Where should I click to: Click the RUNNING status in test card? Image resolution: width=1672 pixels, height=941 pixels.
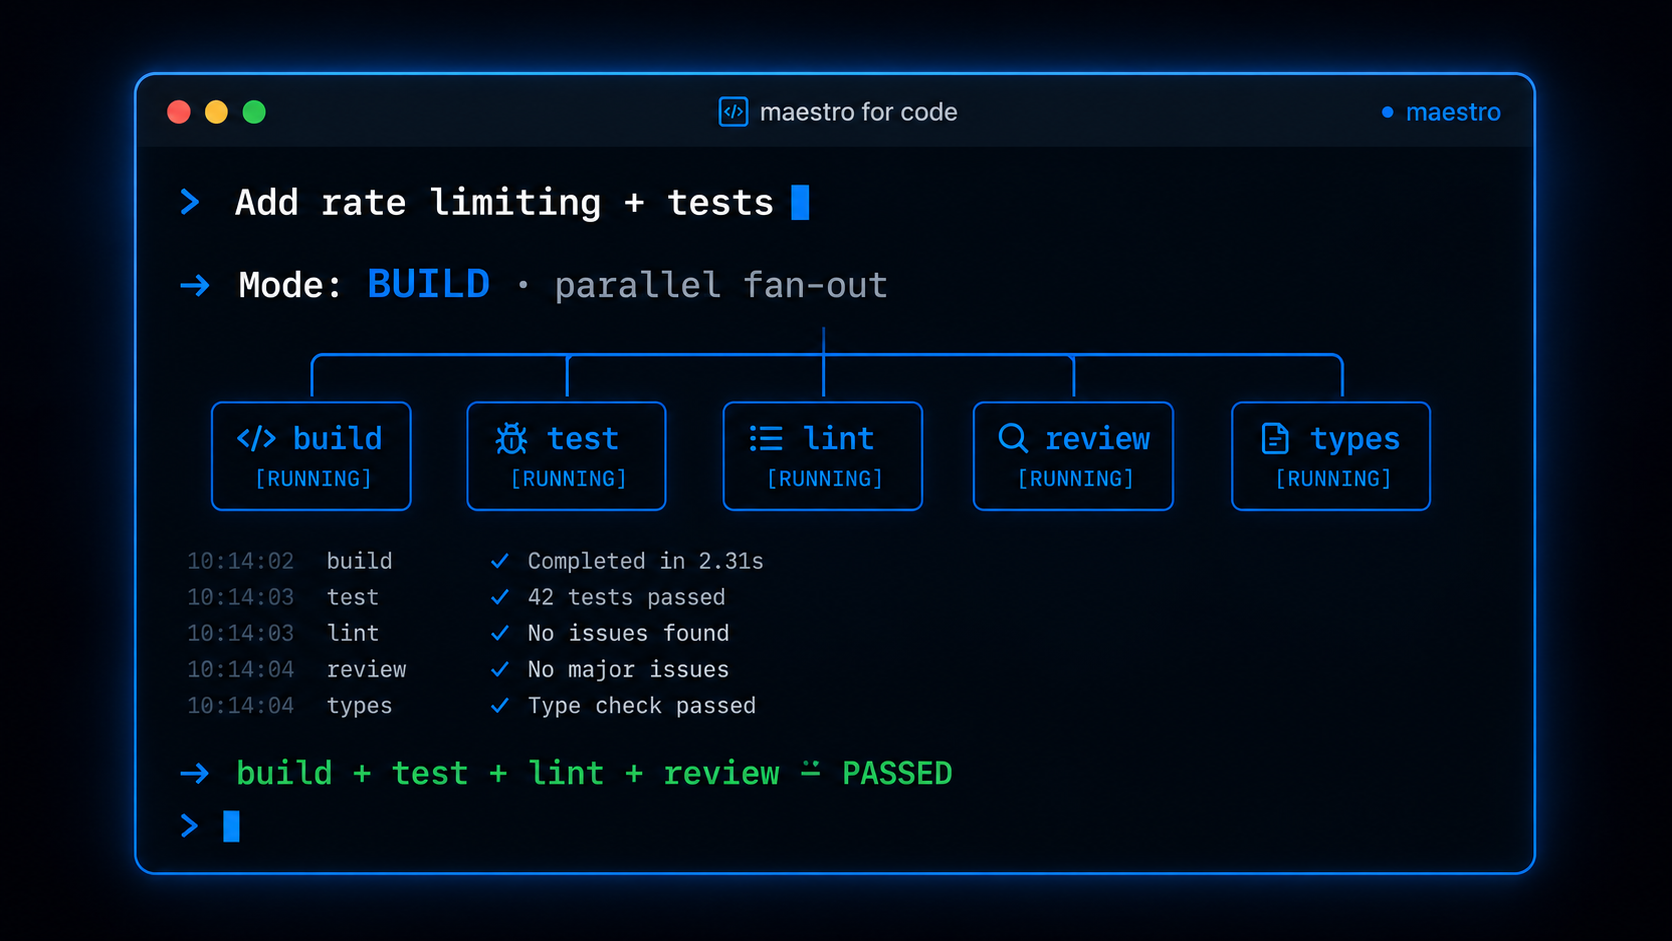[x=568, y=479]
